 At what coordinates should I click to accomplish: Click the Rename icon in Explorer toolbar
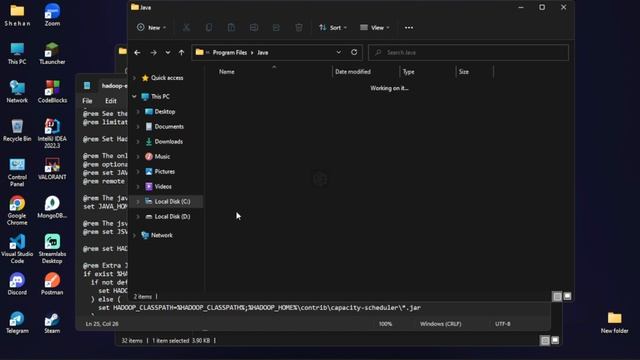(253, 27)
